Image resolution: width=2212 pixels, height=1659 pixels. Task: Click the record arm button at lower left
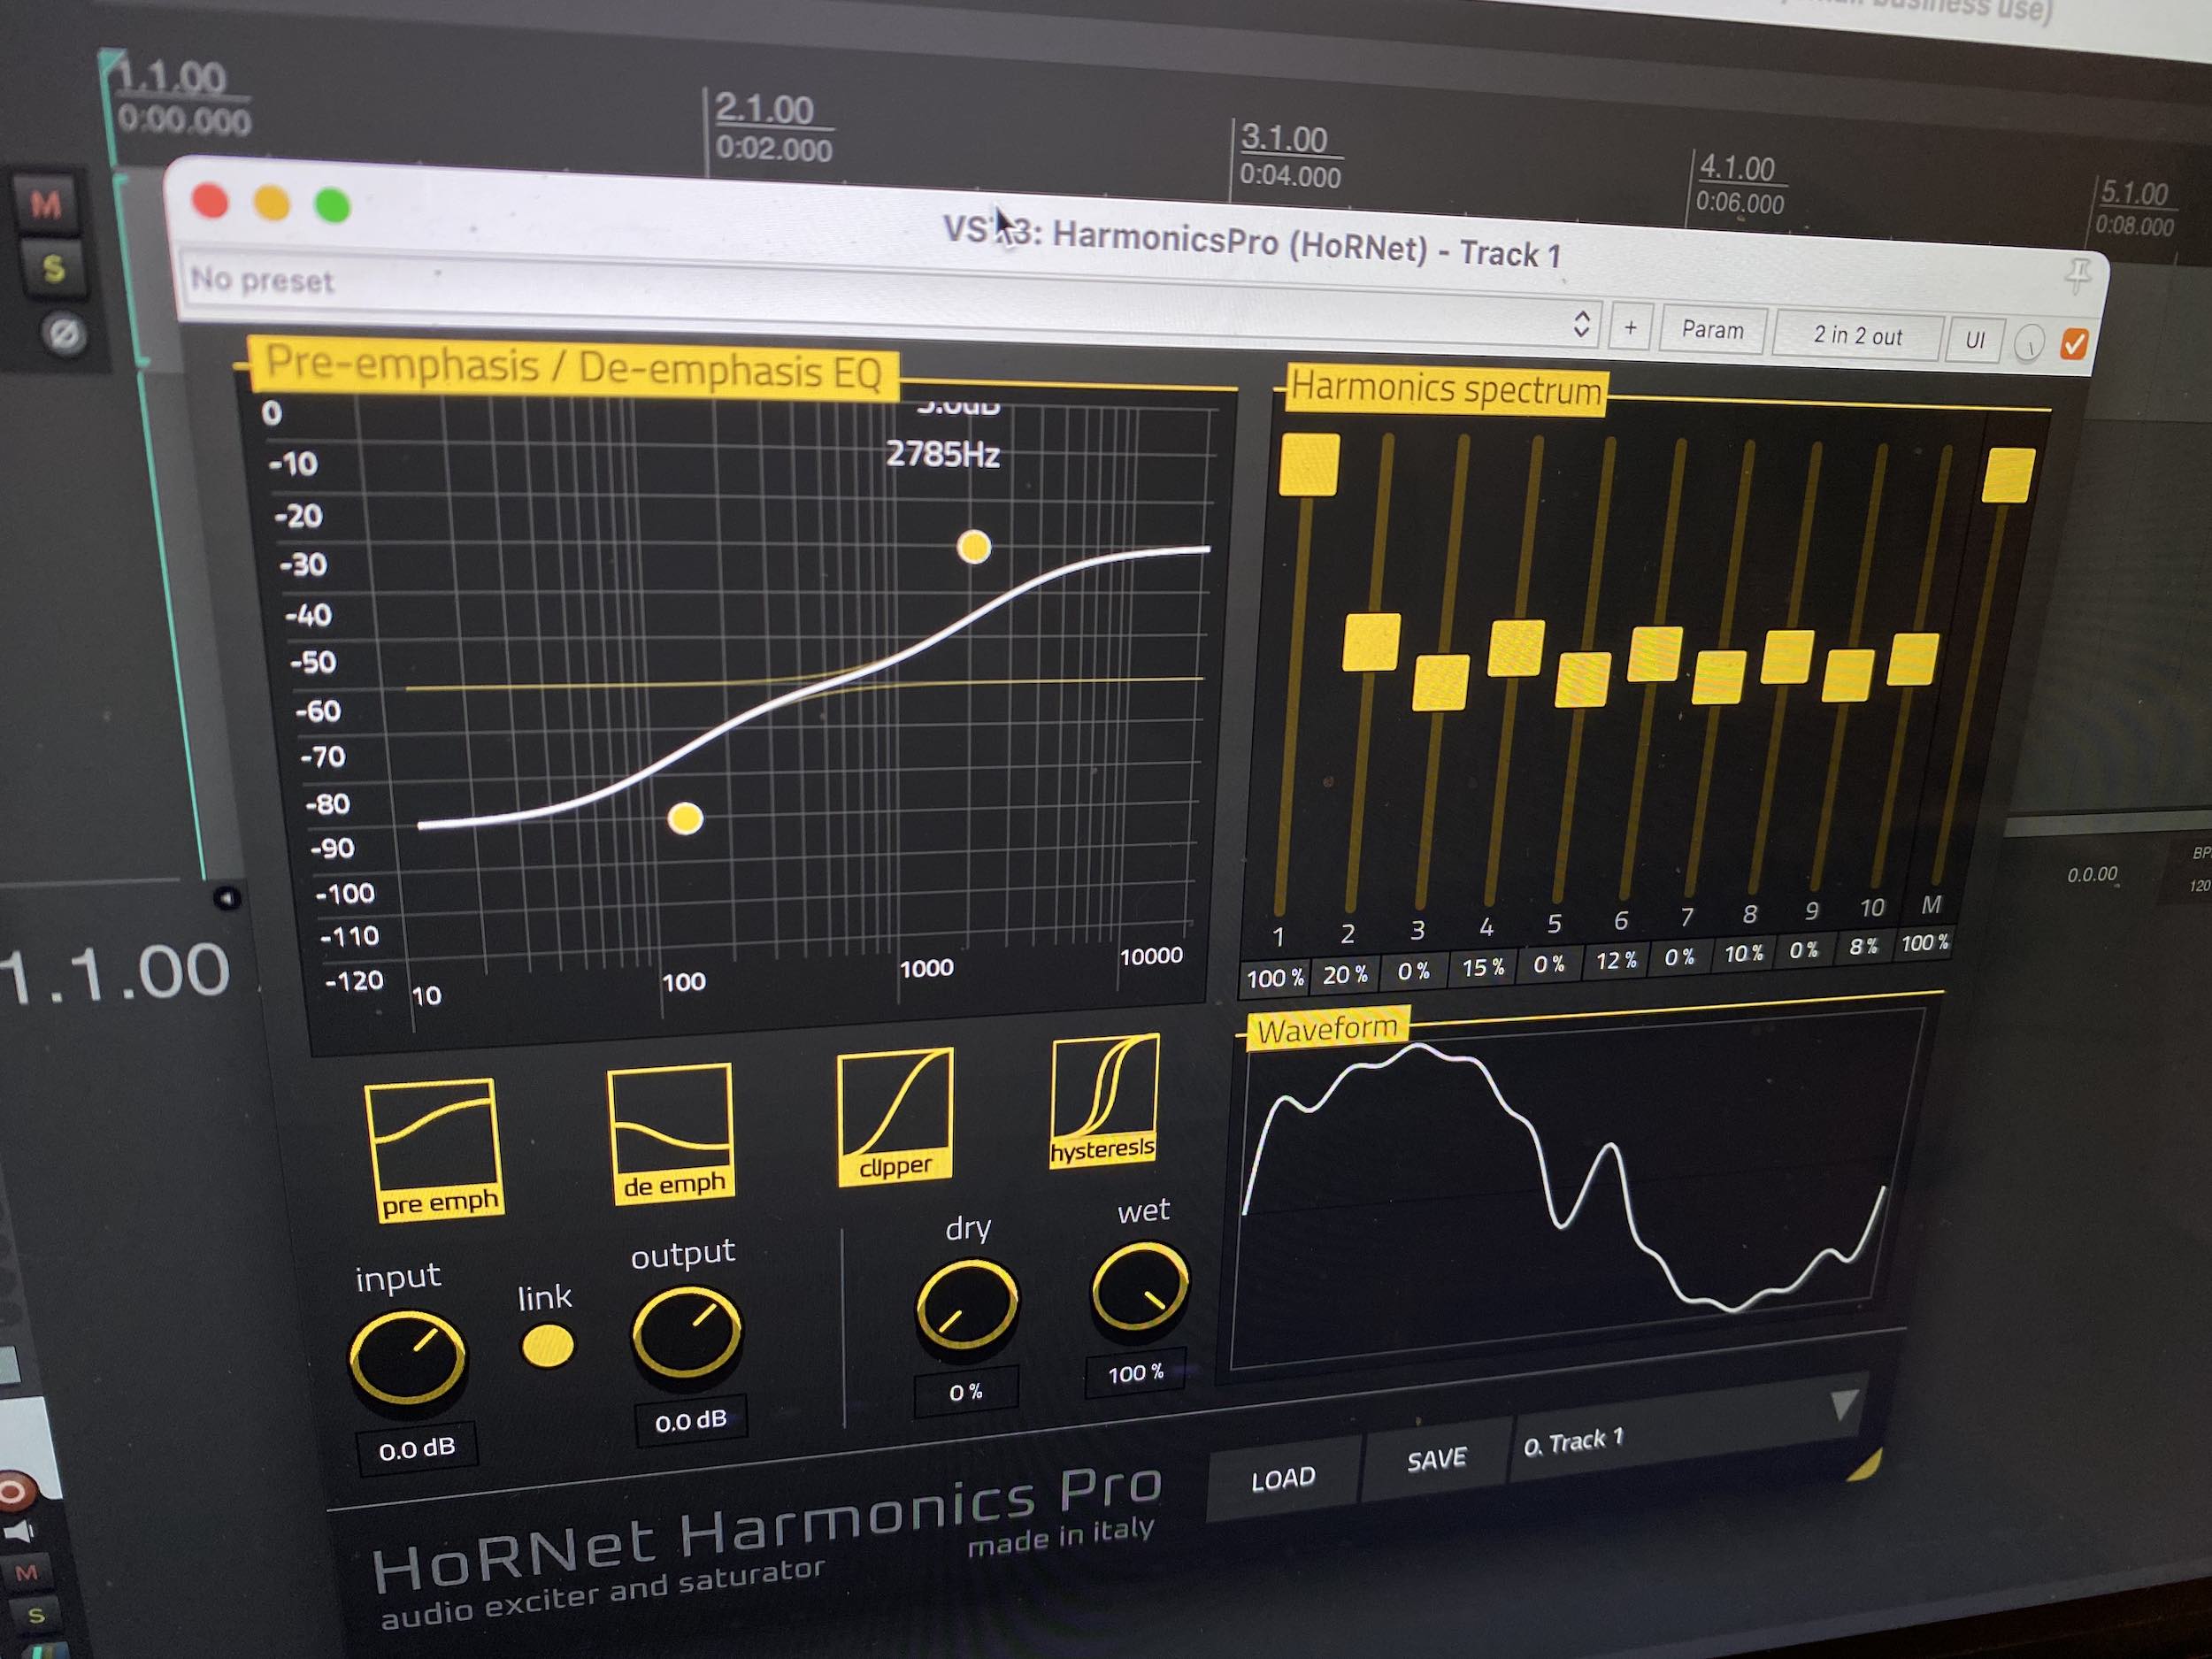tap(14, 1493)
